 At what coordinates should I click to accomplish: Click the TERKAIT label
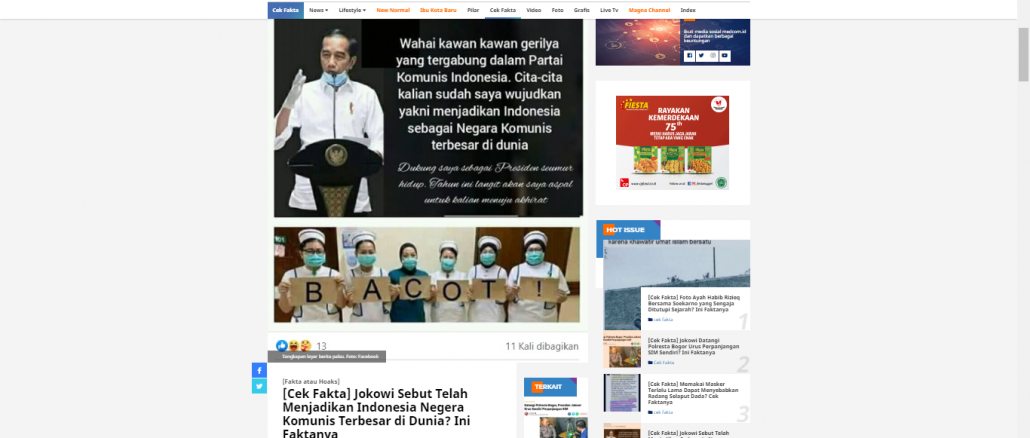tap(550, 387)
